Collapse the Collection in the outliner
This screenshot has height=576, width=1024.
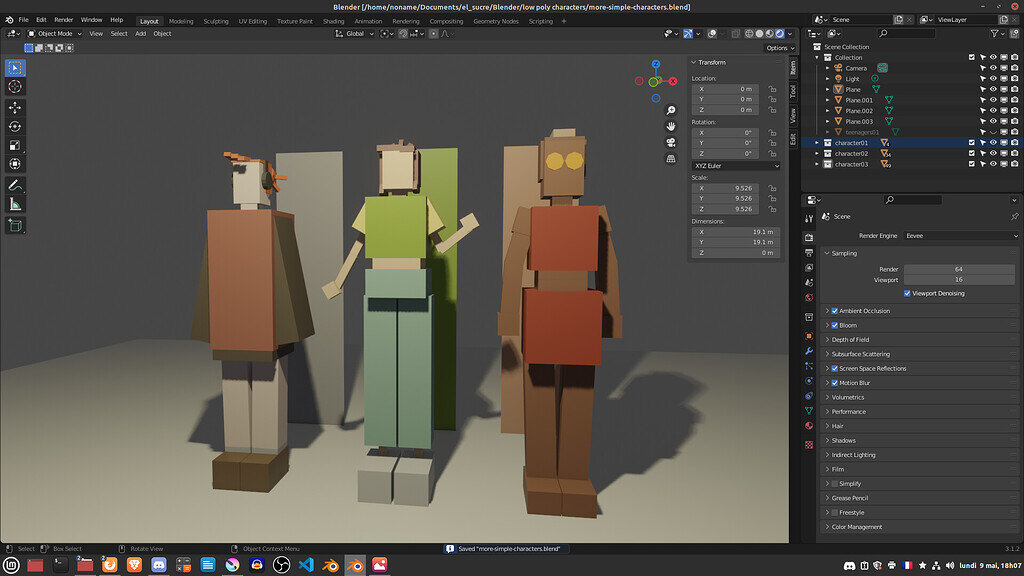[817, 58]
